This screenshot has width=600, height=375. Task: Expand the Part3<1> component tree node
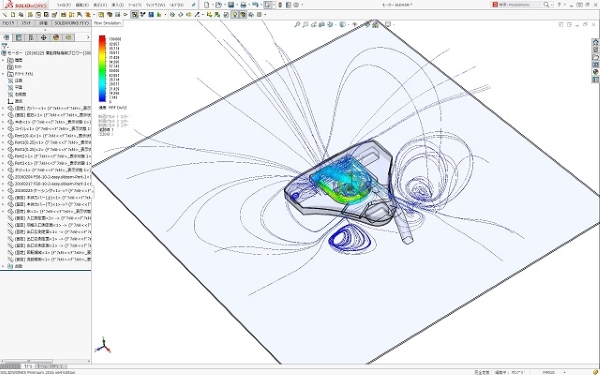[x=3, y=156]
